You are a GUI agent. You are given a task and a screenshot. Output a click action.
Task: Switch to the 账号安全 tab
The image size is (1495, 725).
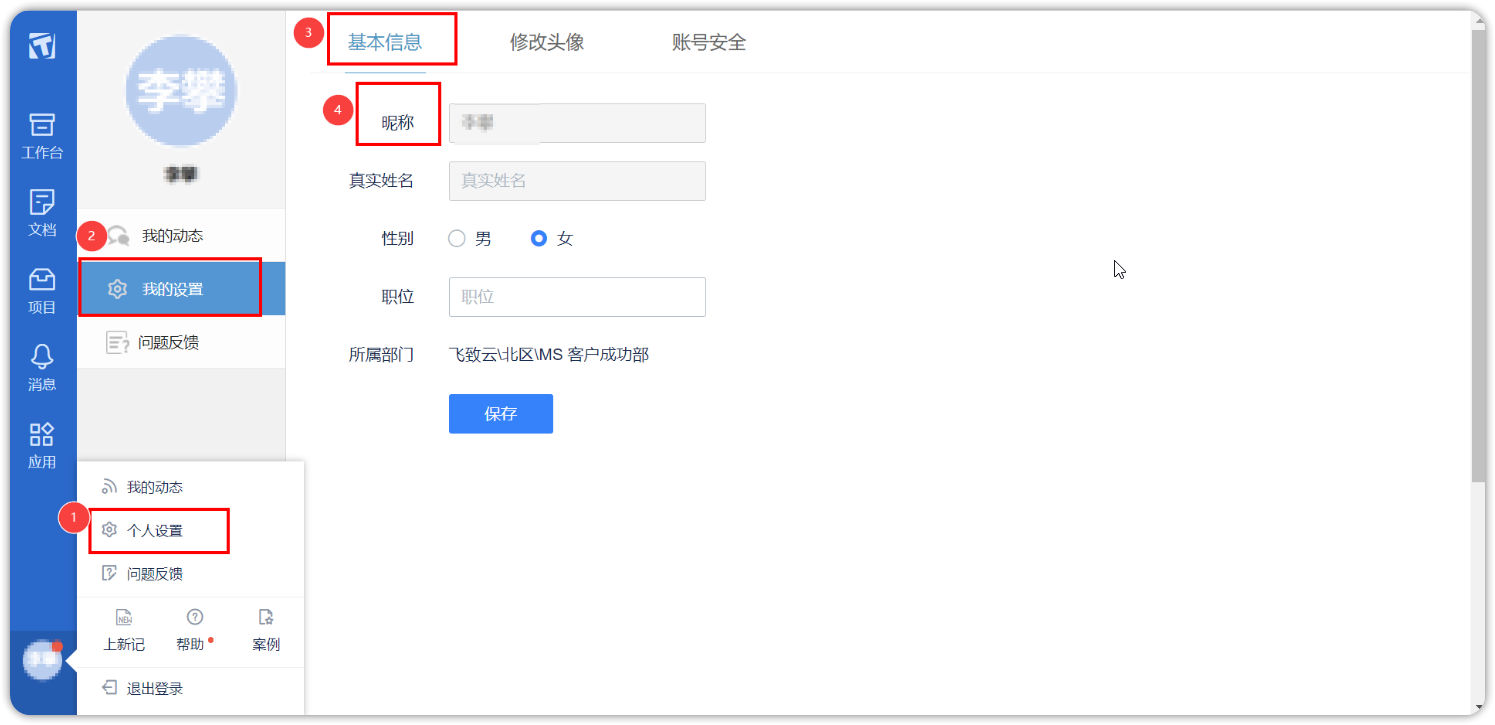[x=709, y=42]
